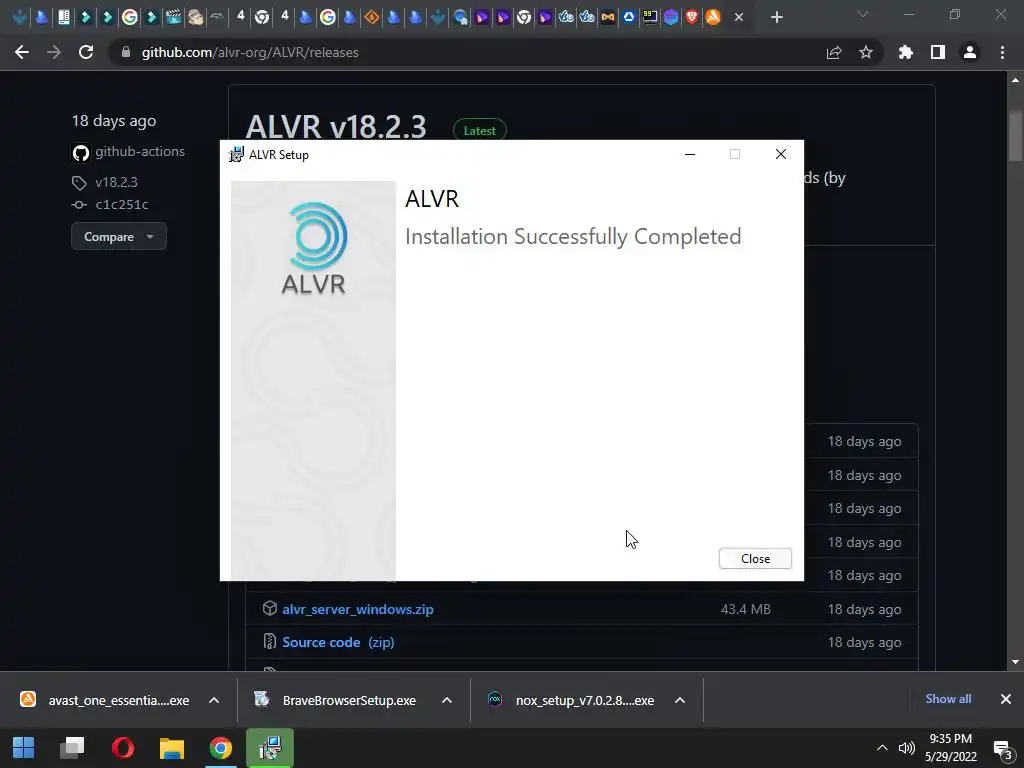Click the package icon beside alvr_server_windows.zip
The width and height of the screenshot is (1024, 768).
(270, 609)
